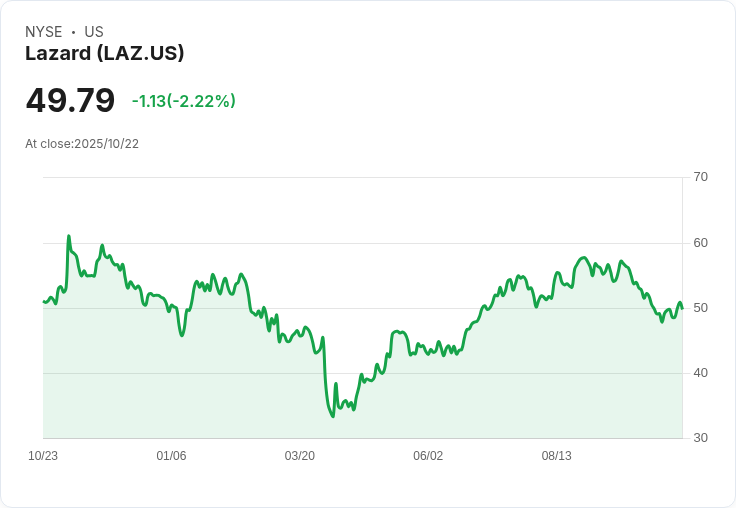Viewport: 736px width, 508px height.
Task: Click the -1.13(-2.22%) price change
Action: coord(184,101)
